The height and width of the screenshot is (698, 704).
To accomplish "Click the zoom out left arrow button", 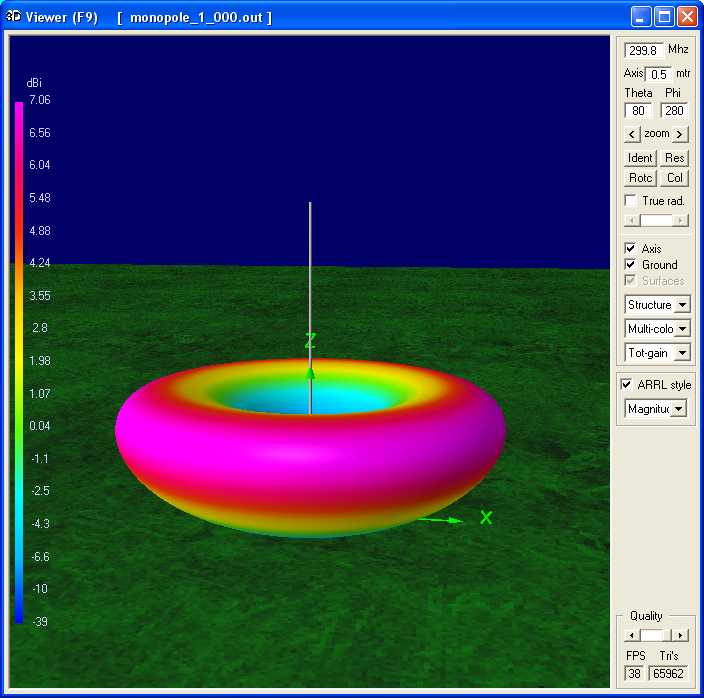I will tap(632, 134).
